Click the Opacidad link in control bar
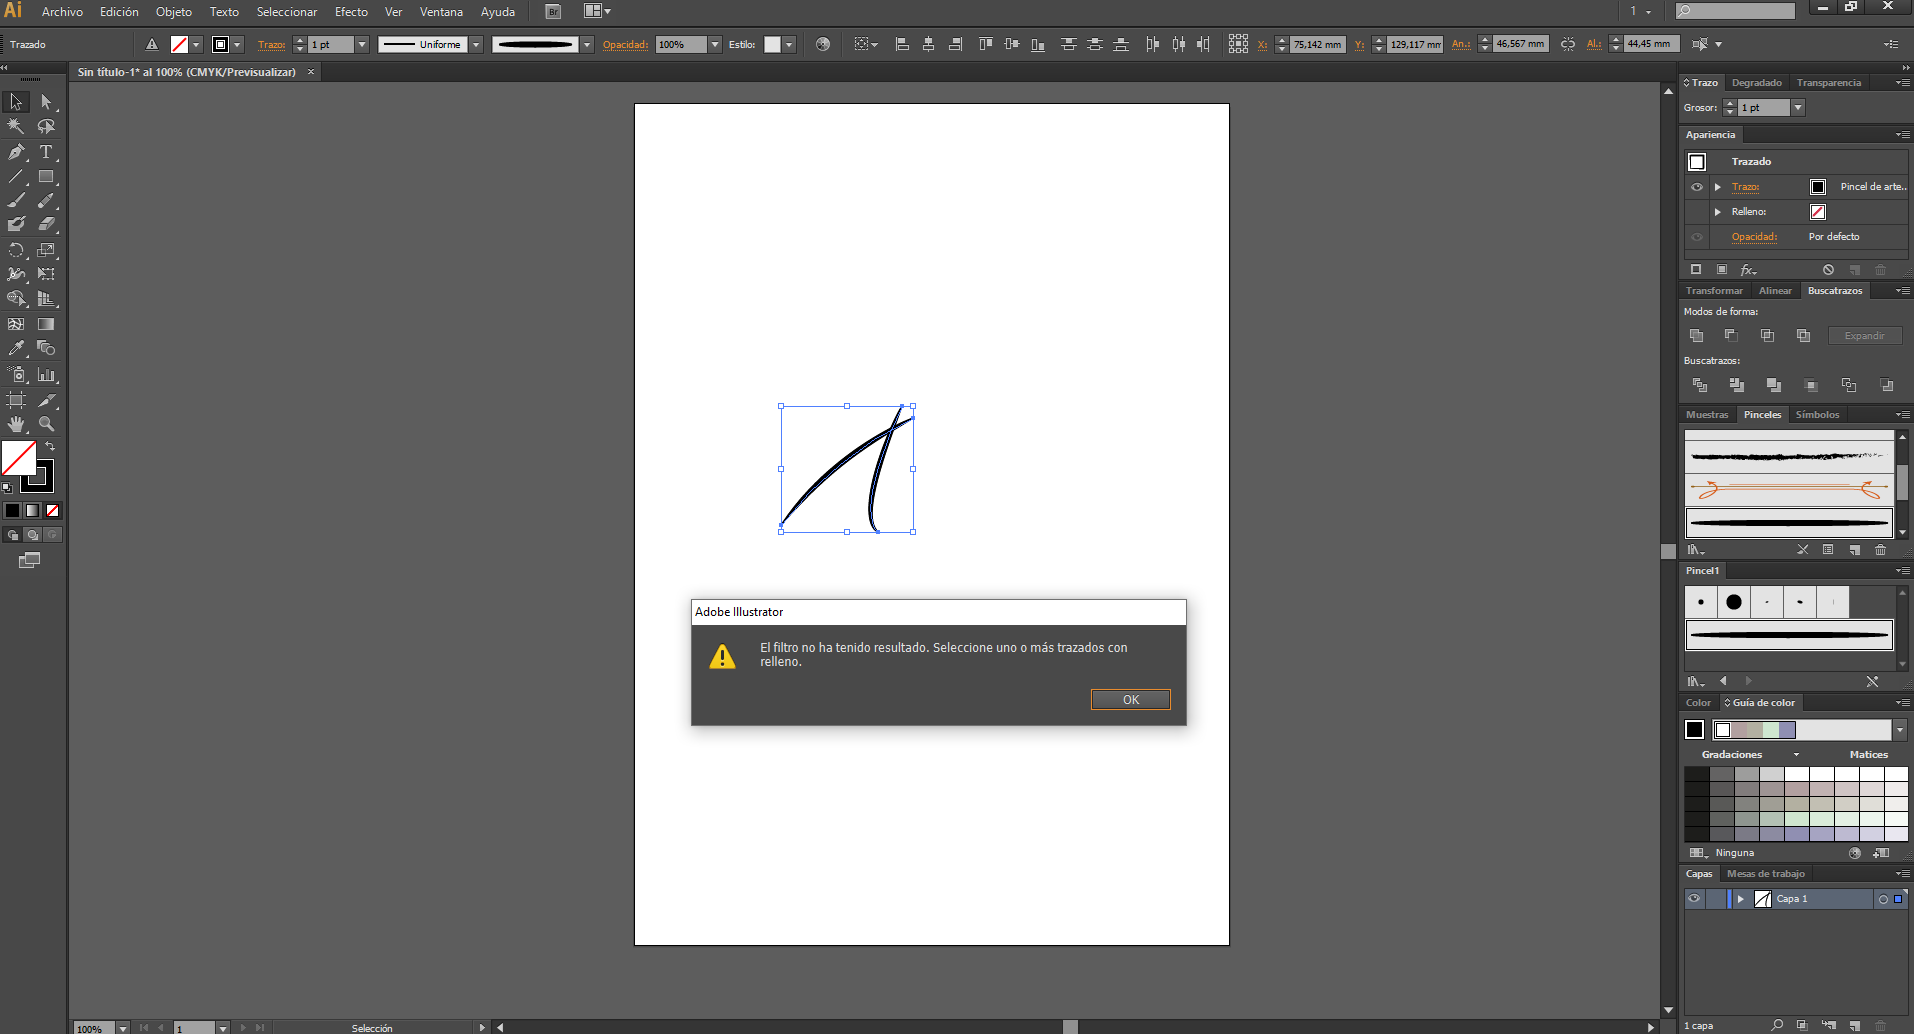 point(625,45)
